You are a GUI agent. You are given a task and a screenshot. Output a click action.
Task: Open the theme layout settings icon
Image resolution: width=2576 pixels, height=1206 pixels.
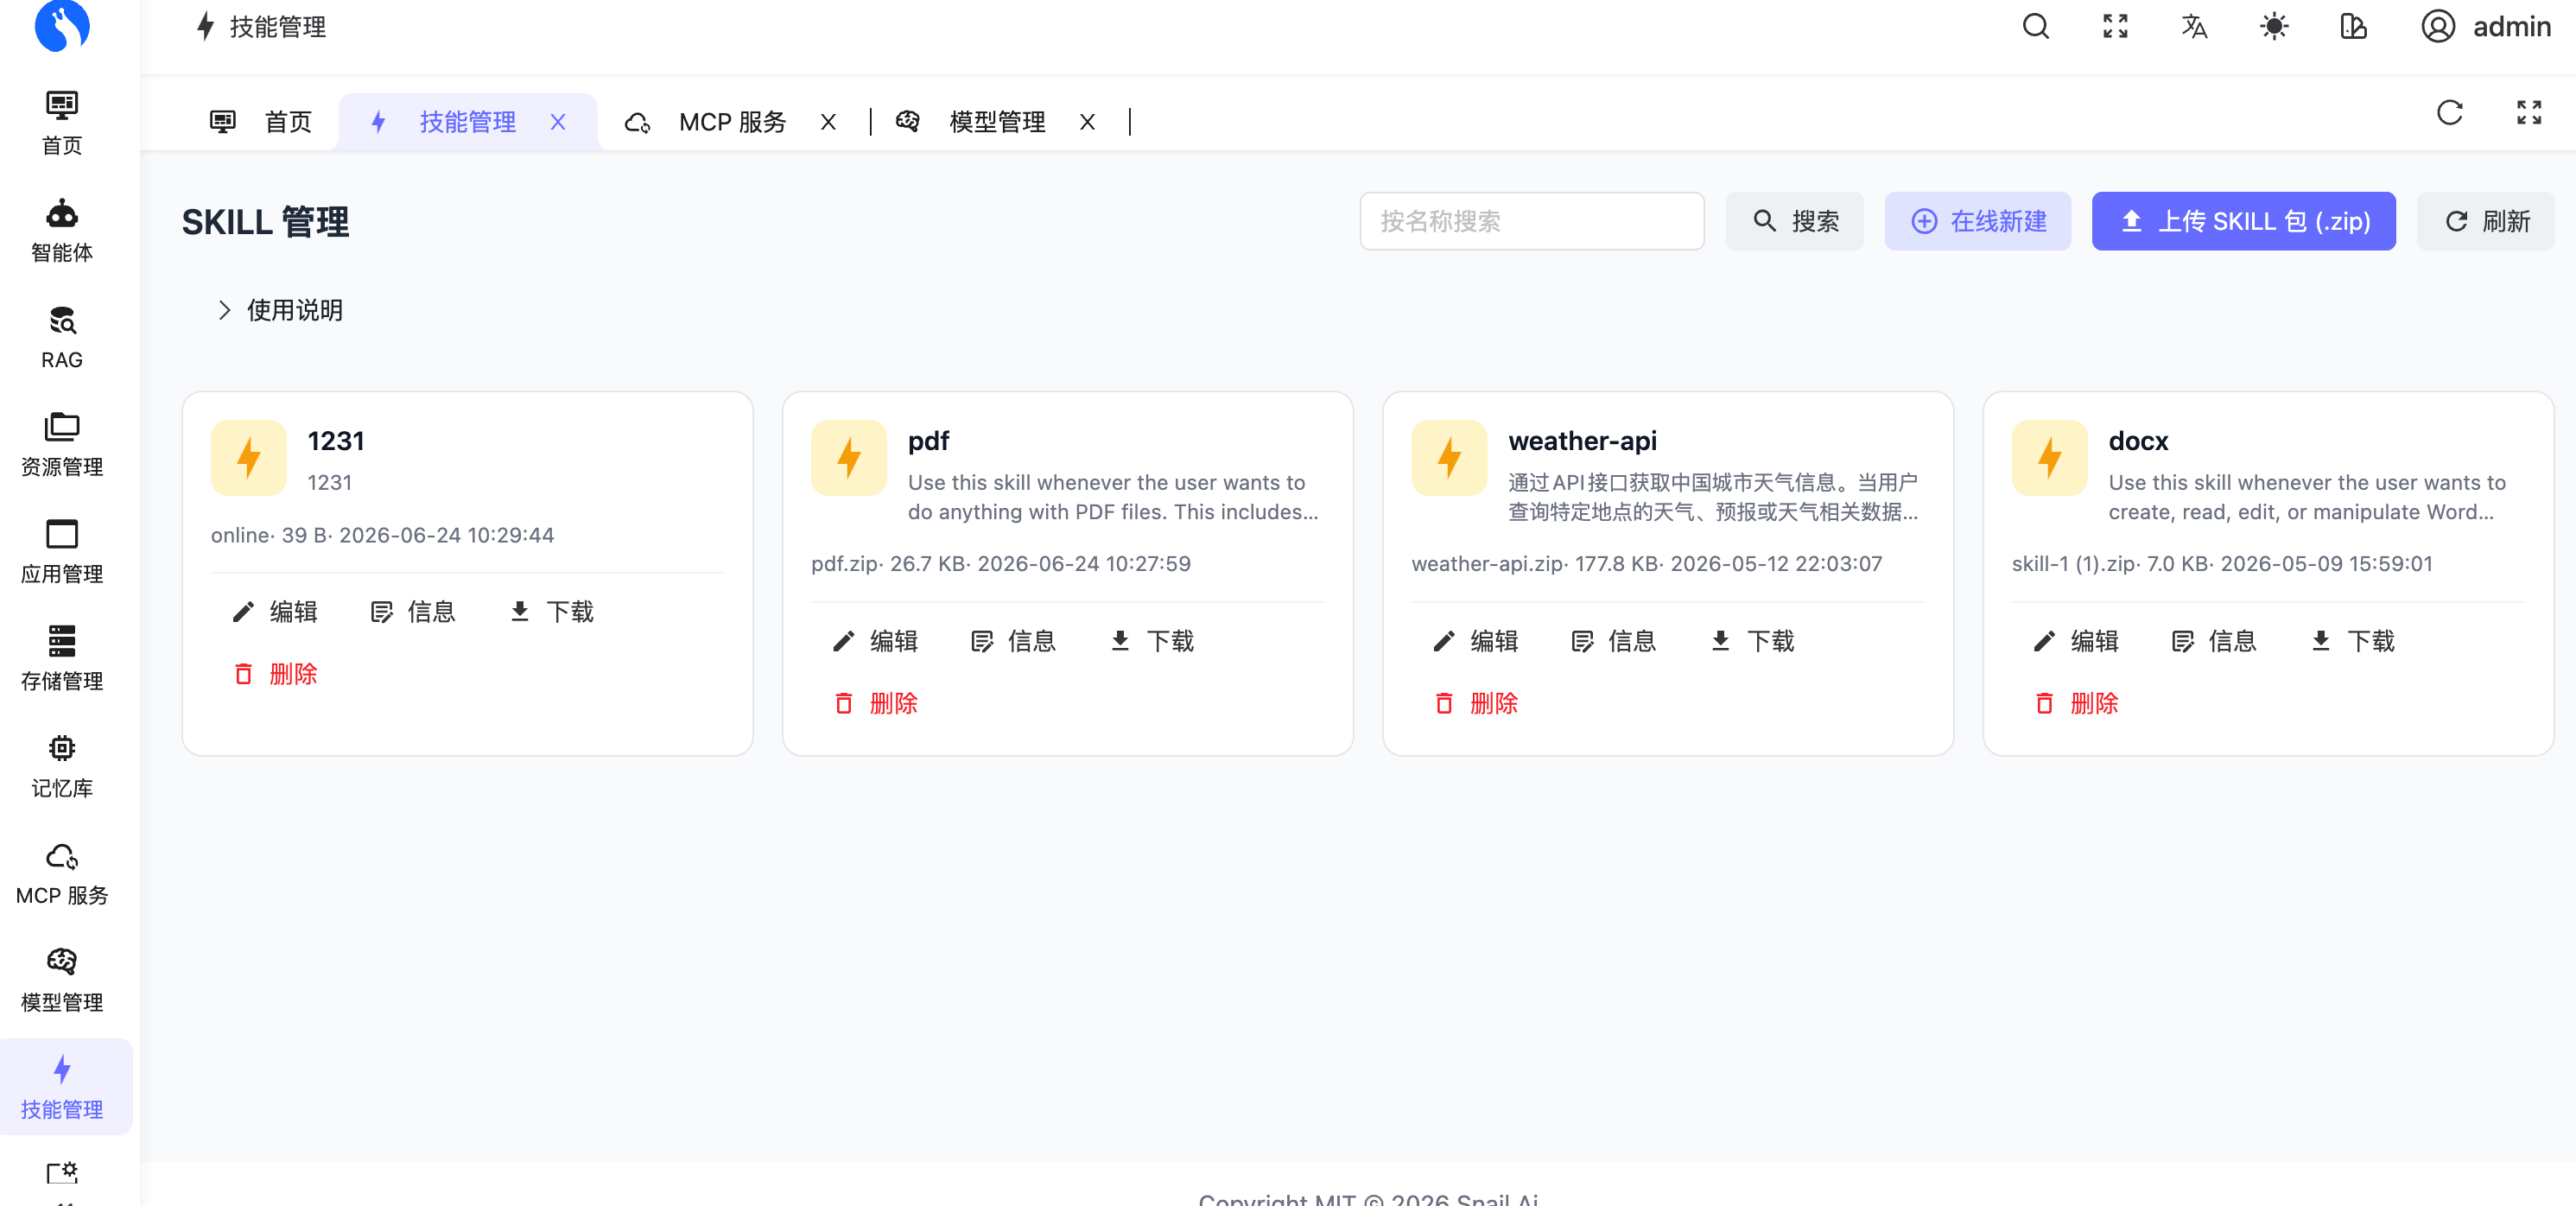point(2353,26)
